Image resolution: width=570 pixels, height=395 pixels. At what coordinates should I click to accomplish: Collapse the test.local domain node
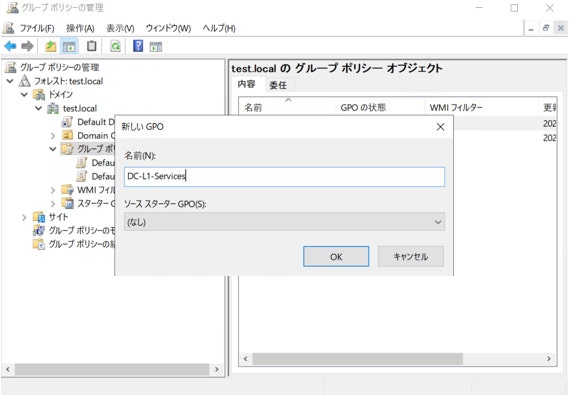[x=39, y=108]
